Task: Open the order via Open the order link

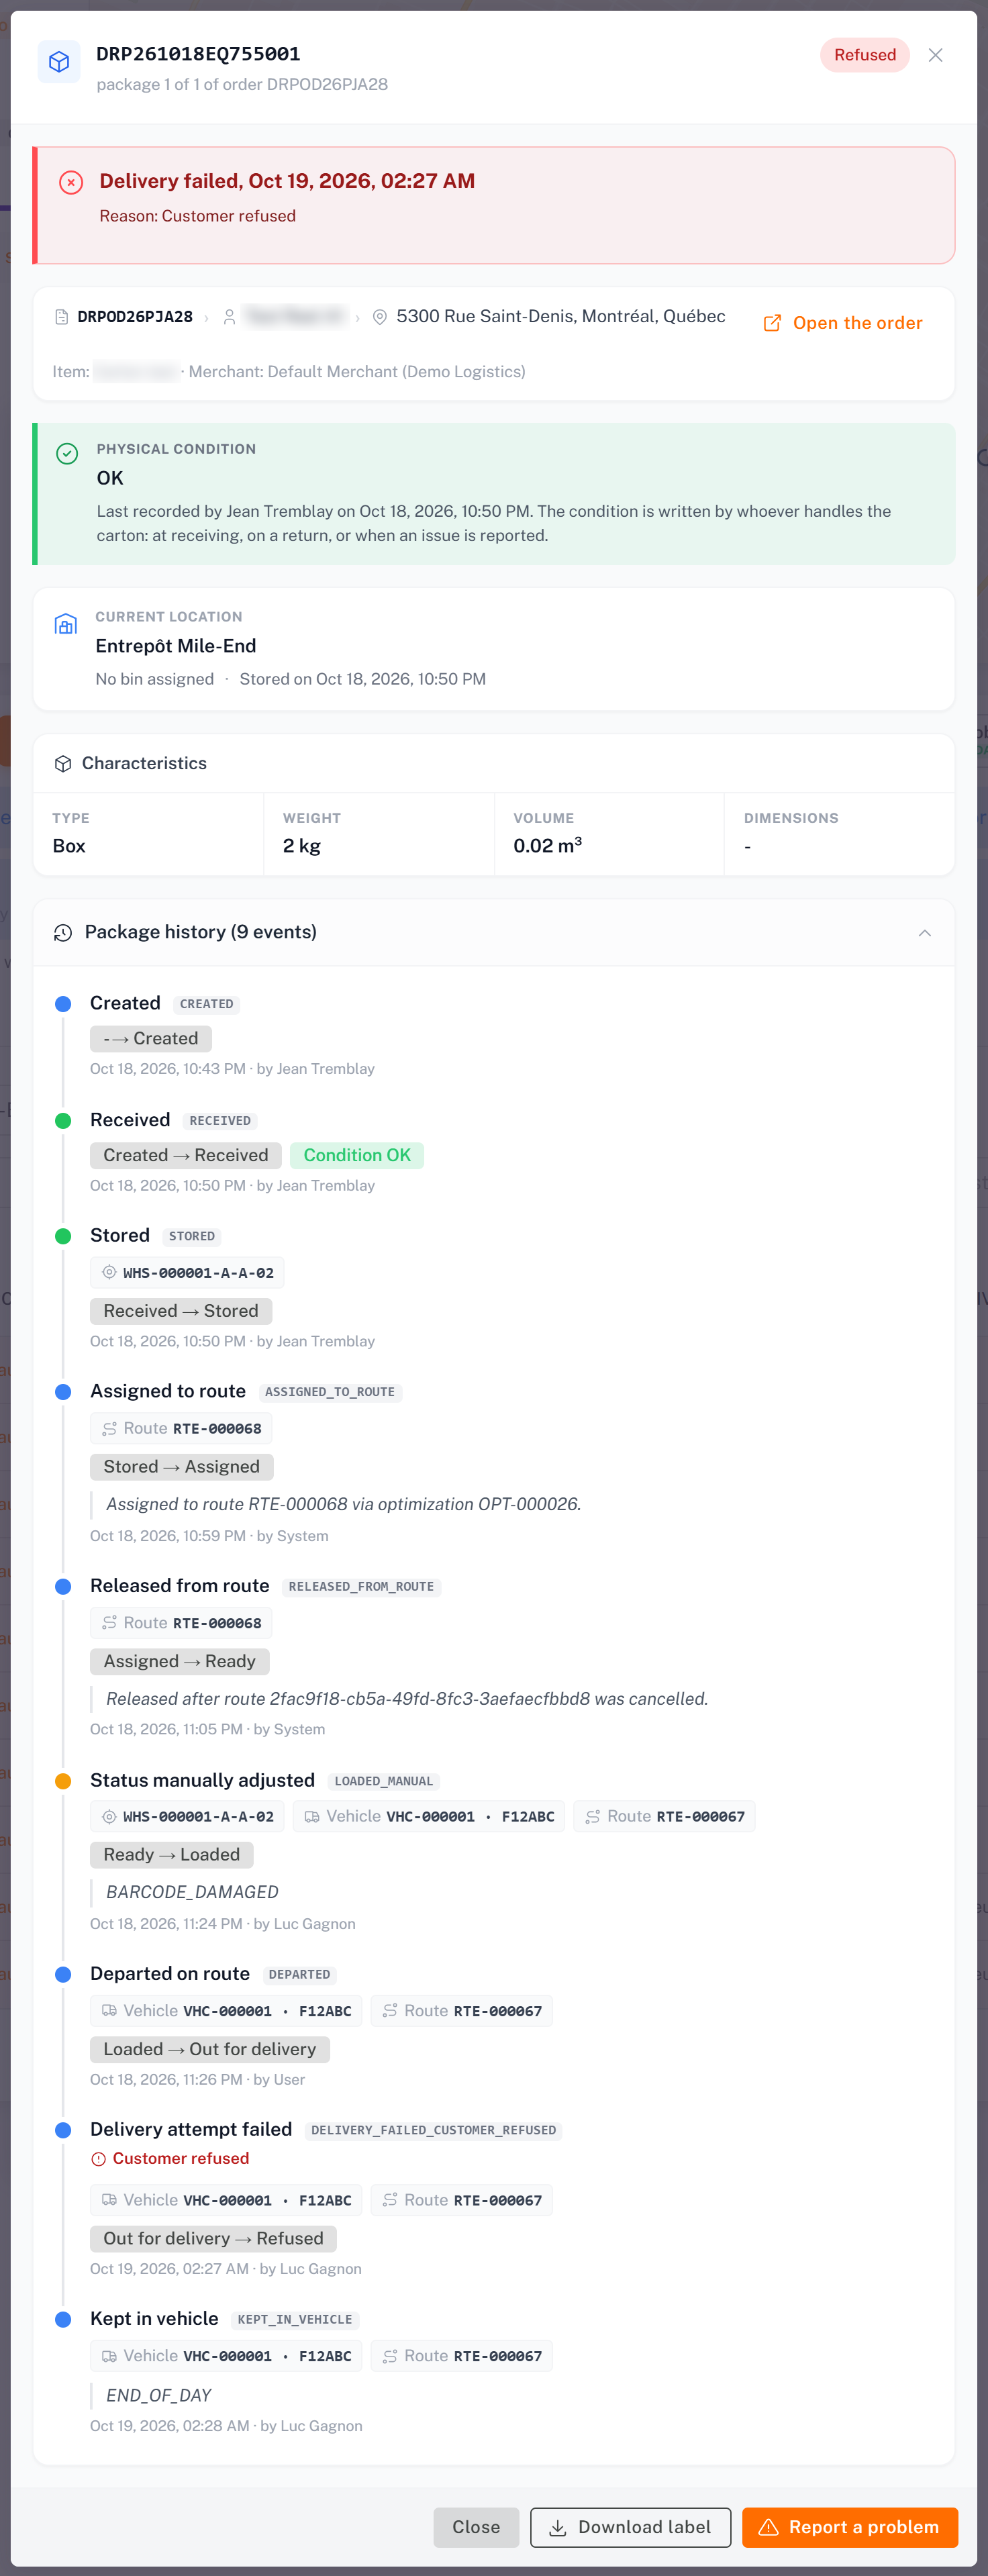Action: (x=843, y=323)
